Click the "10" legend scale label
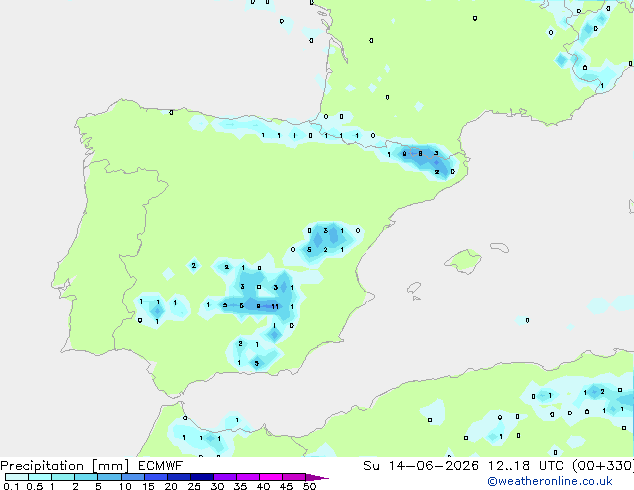Screen dimensions: 634x490 125,486
